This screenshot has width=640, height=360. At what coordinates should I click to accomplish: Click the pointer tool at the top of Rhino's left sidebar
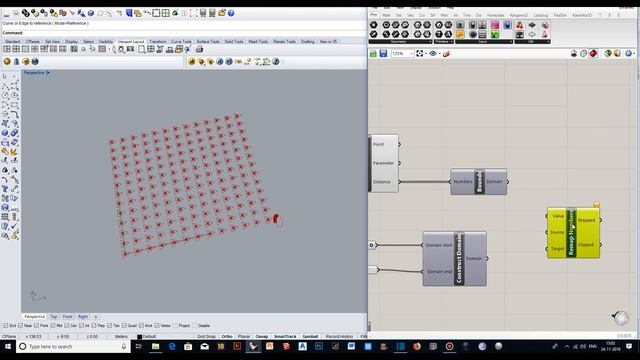[5, 76]
